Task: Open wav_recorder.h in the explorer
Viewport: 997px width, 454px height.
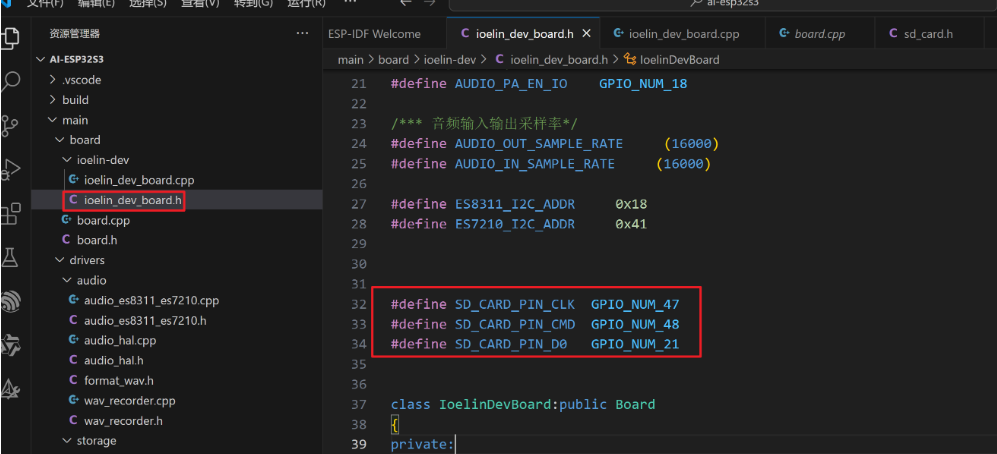Action: [x=123, y=421]
